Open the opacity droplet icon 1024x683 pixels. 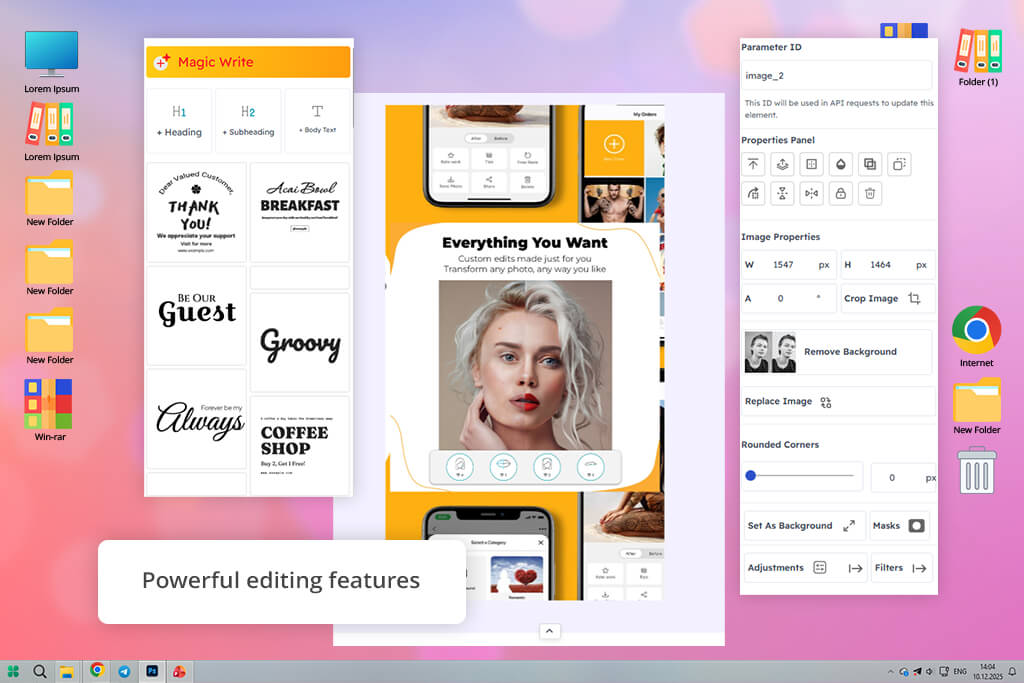coord(841,164)
